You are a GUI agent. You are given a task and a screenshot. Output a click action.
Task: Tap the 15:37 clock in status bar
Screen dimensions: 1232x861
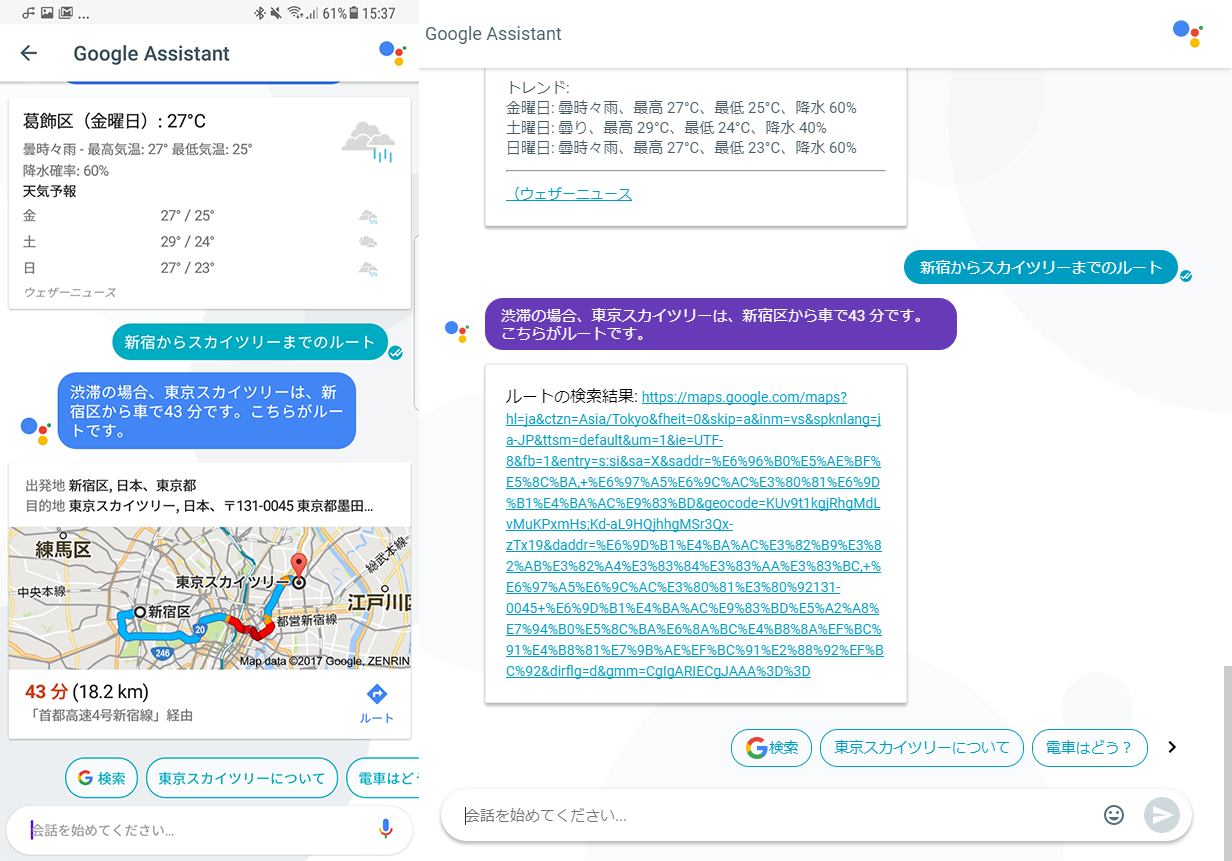tap(381, 14)
